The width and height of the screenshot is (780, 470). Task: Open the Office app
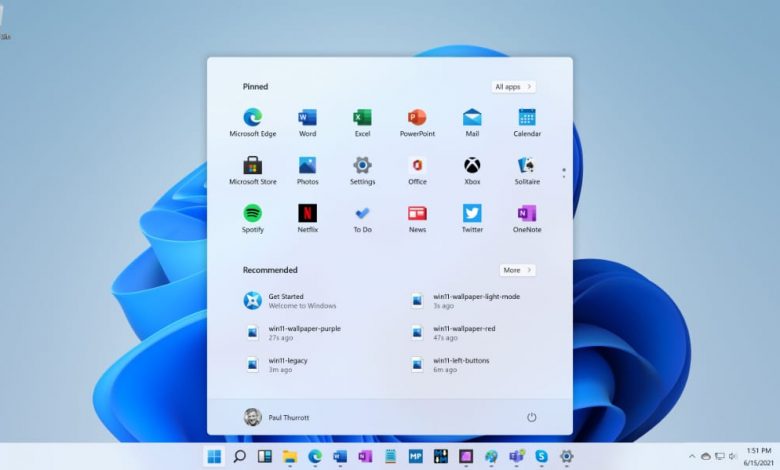(x=417, y=170)
